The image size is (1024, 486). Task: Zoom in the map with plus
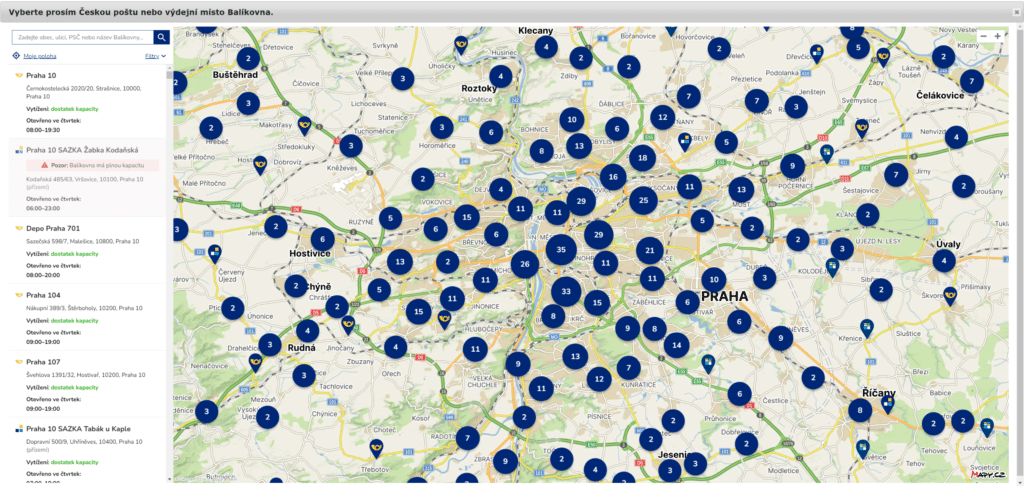tap(997, 37)
